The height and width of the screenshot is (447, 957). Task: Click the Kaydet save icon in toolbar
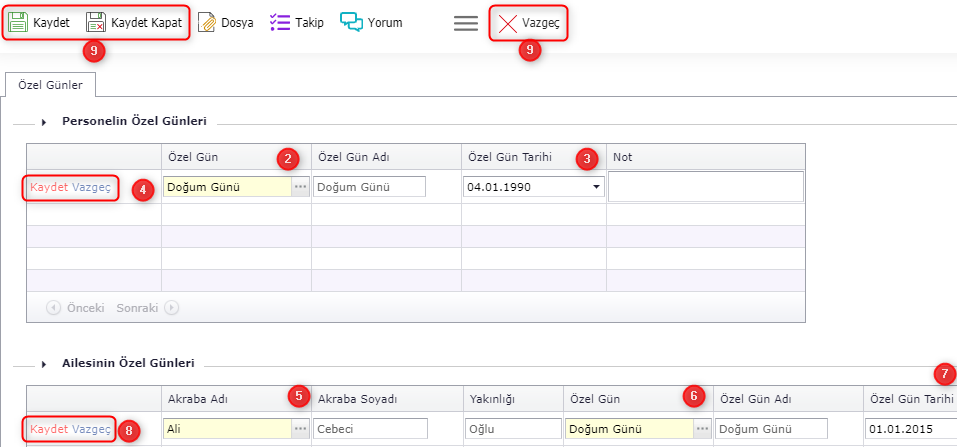click(19, 22)
